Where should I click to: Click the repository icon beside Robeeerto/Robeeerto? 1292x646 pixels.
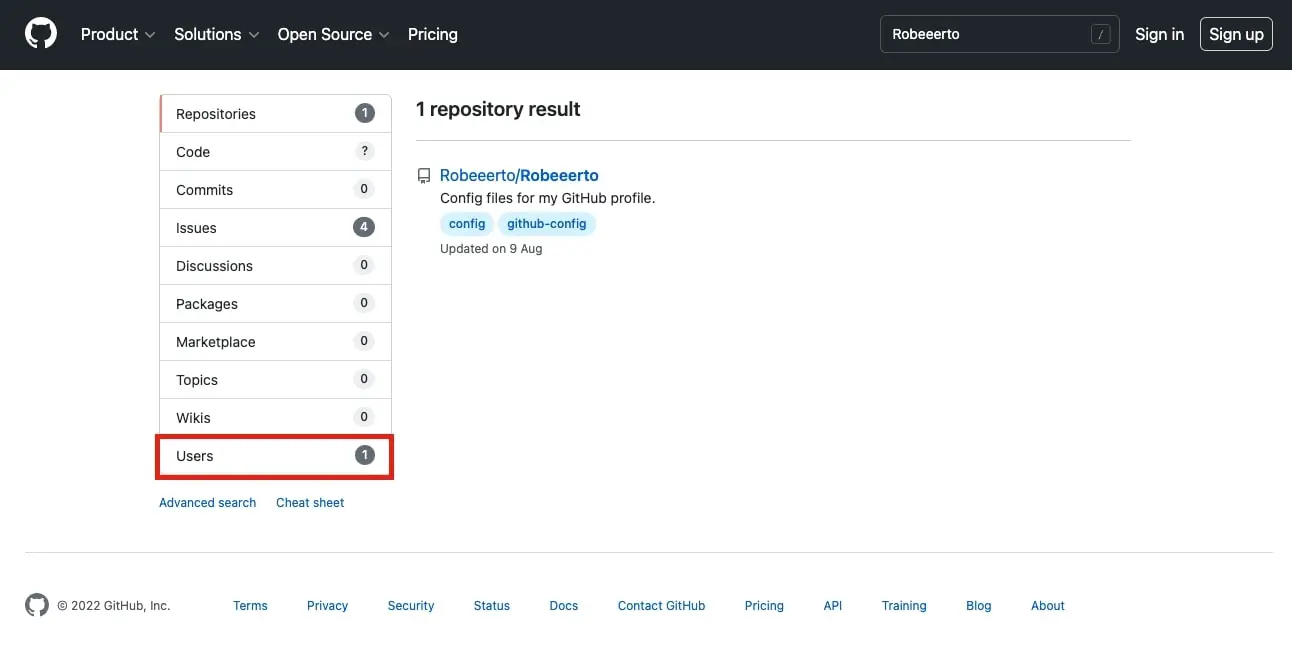(x=424, y=176)
